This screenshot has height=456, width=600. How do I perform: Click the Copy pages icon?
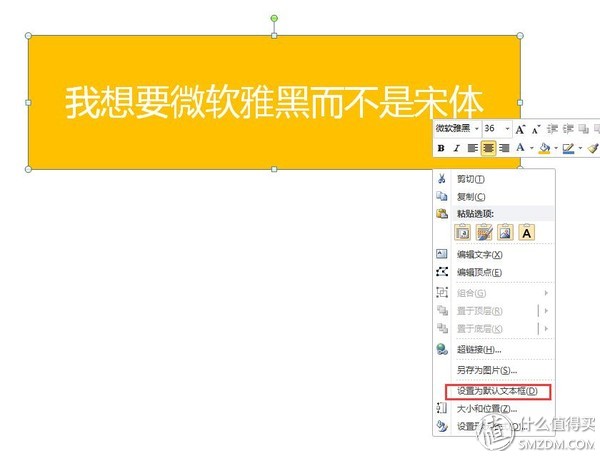click(x=442, y=196)
